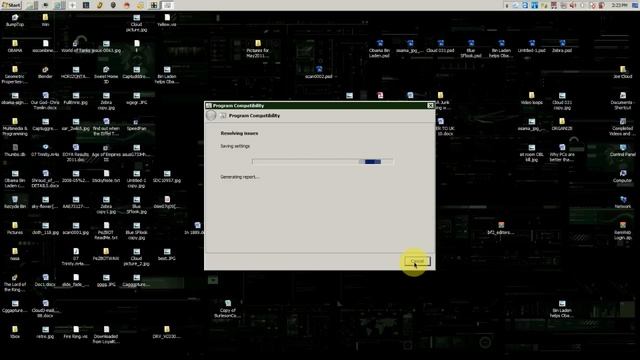Select the nasa folder icon
This screenshot has height=360, width=640.
tap(15, 255)
